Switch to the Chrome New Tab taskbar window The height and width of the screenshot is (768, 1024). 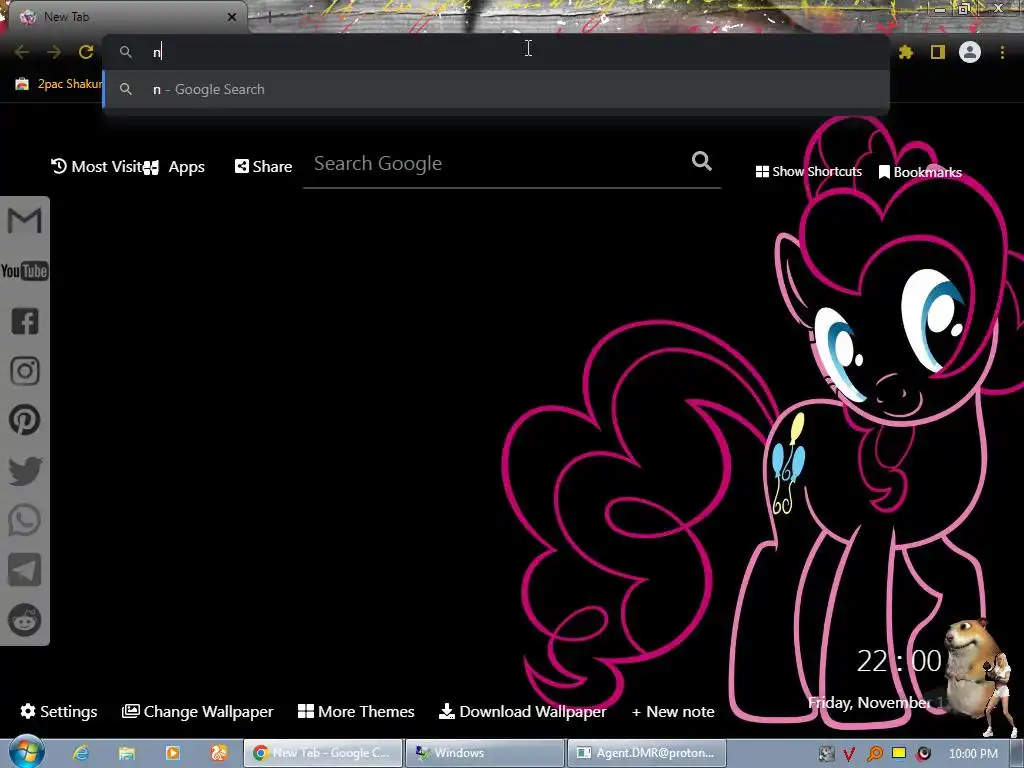[323, 753]
